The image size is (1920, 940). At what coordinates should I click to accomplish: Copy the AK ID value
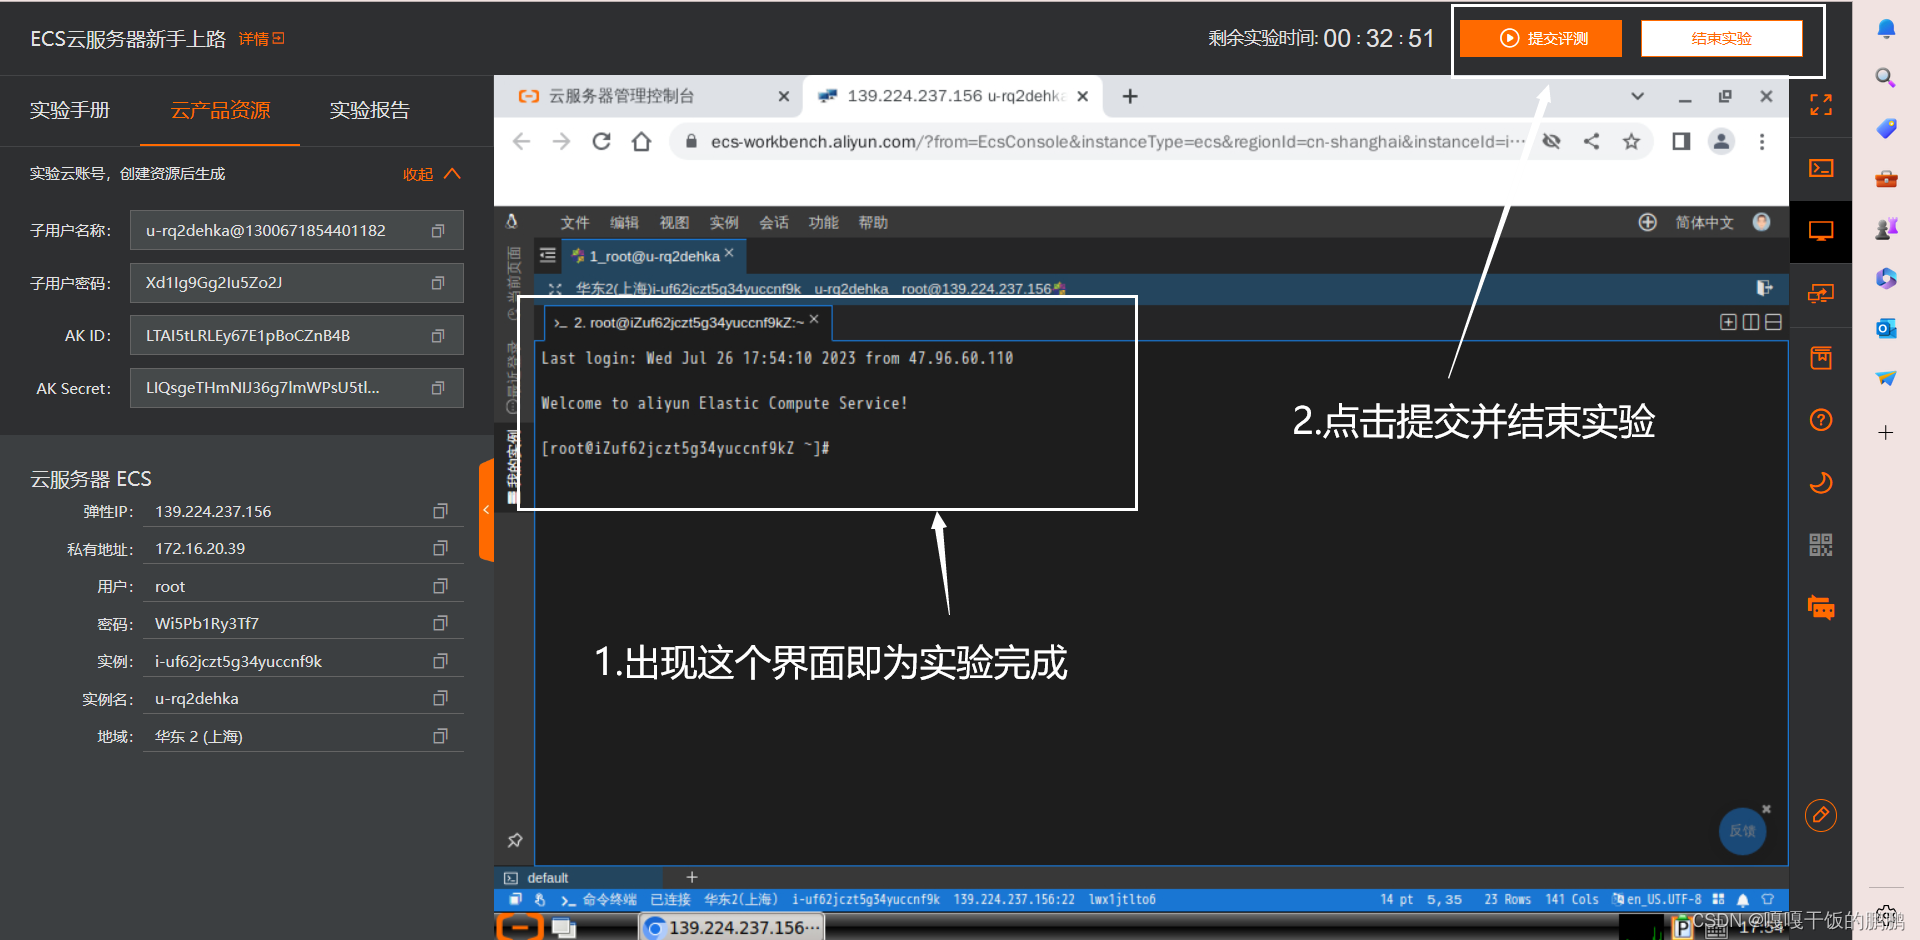click(437, 336)
